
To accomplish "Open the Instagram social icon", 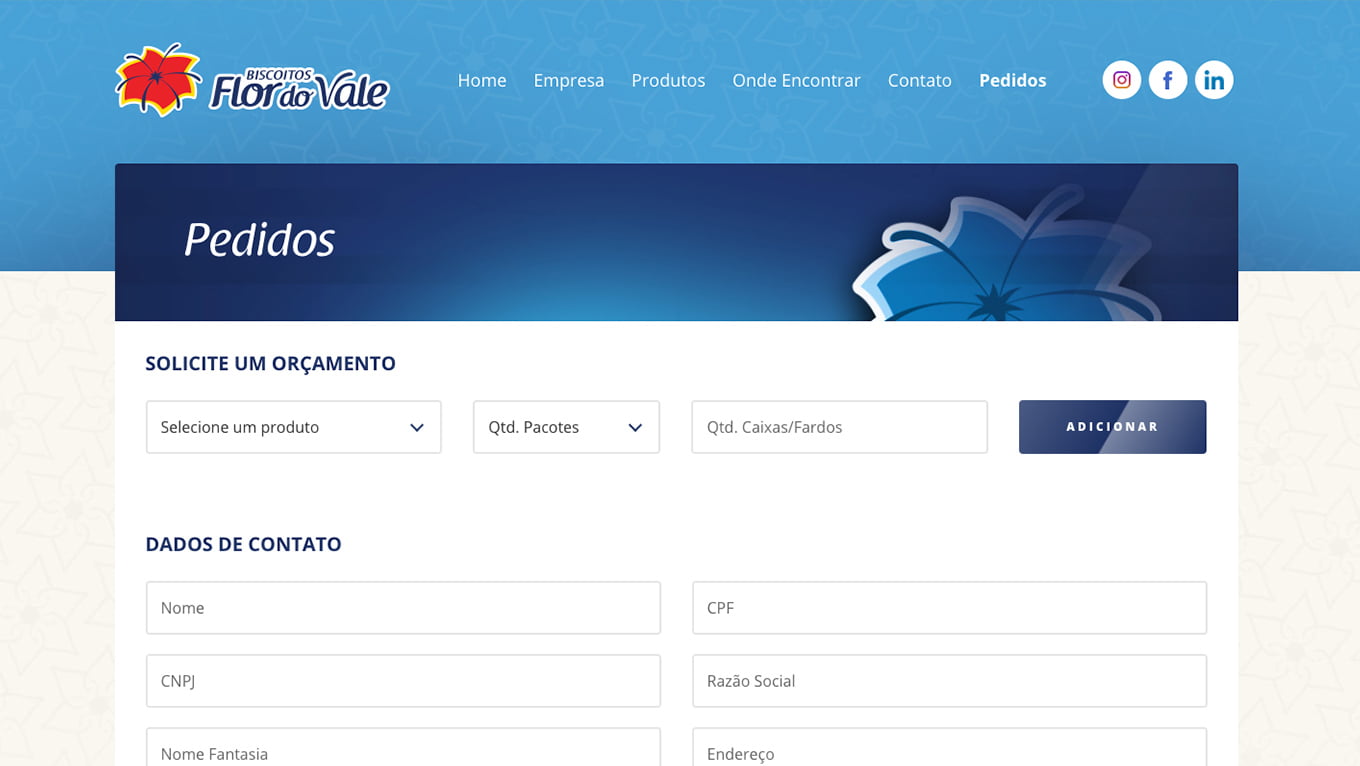I will 1121,80.
